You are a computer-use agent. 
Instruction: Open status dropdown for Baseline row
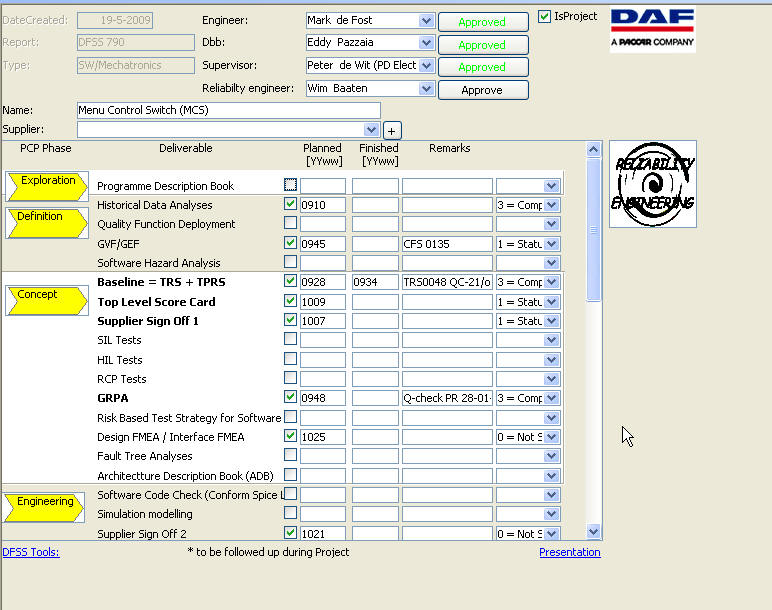552,282
